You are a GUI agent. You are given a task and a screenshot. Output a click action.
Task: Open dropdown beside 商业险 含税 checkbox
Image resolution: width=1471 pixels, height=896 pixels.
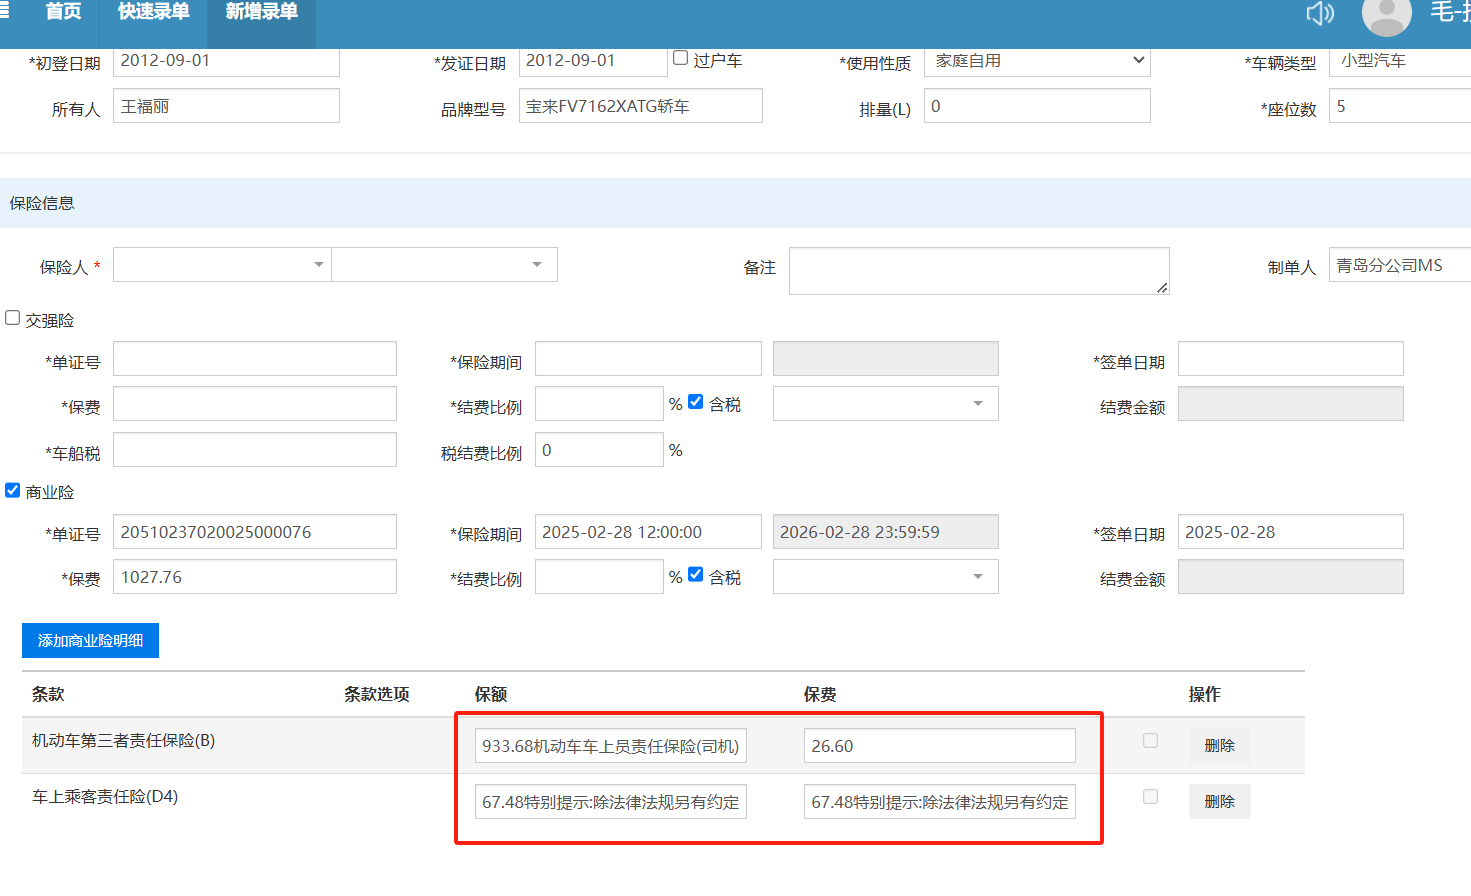[885, 577]
